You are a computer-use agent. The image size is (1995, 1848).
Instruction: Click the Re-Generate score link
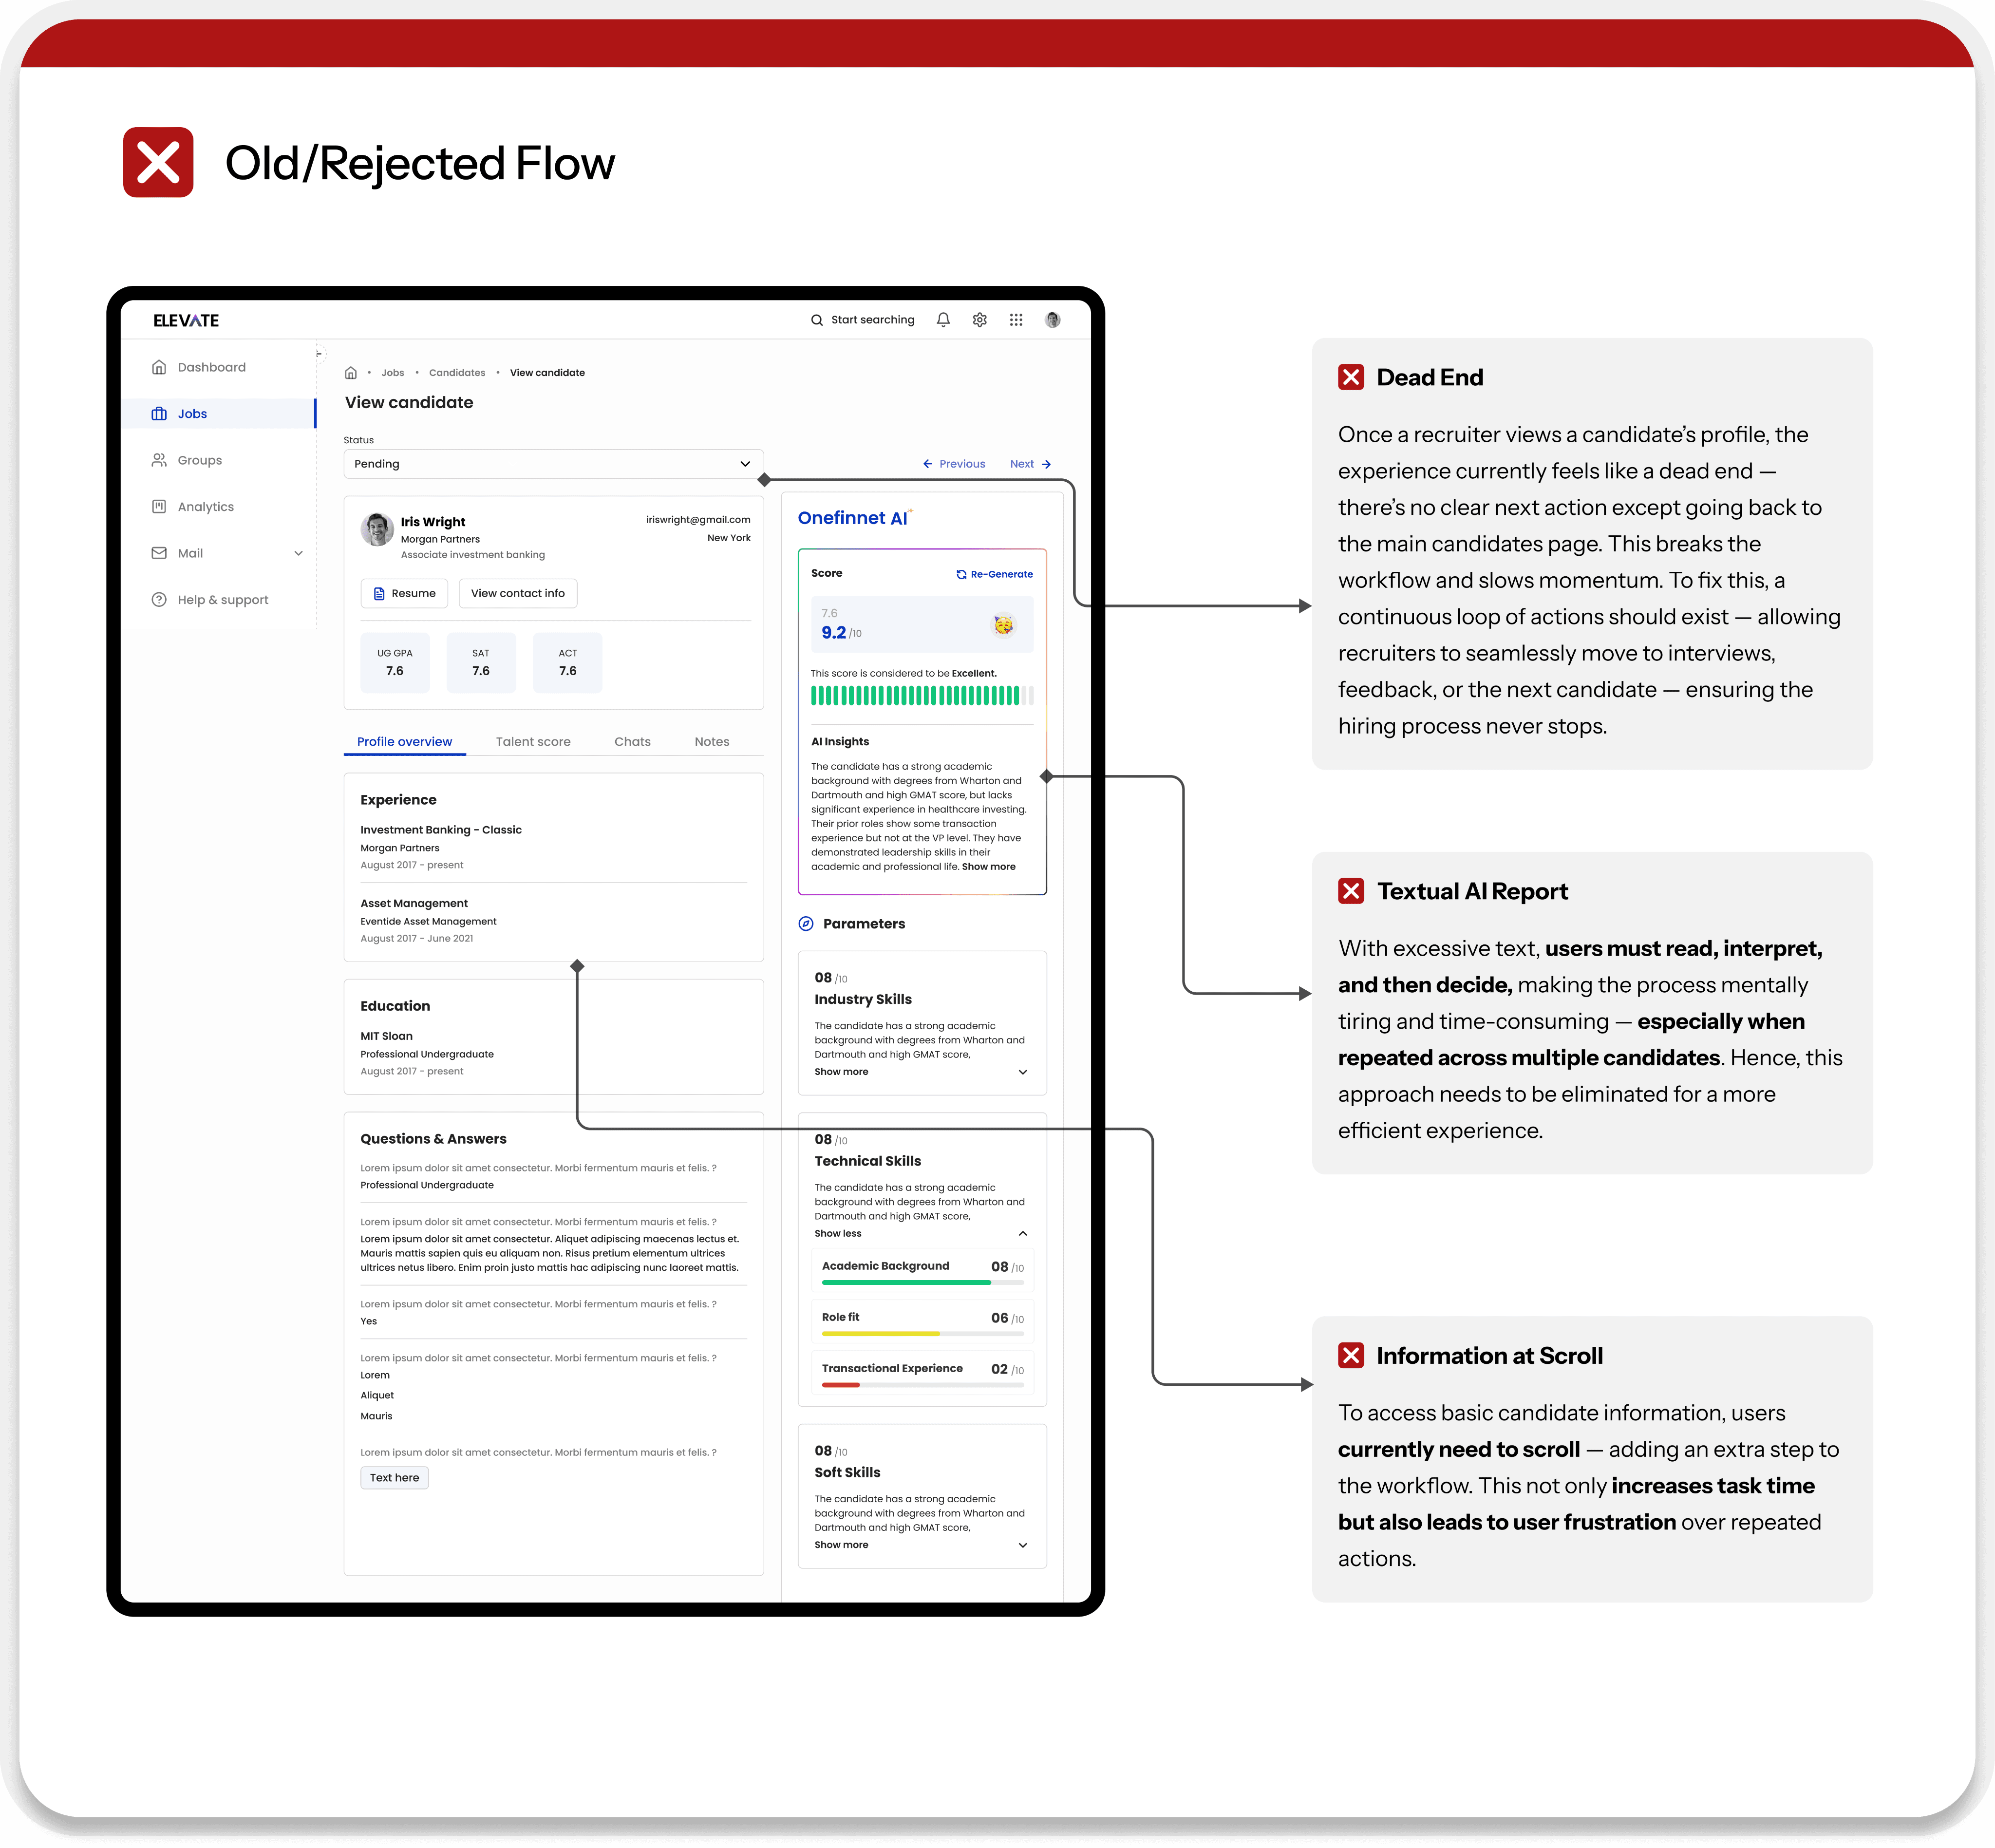[x=995, y=574]
